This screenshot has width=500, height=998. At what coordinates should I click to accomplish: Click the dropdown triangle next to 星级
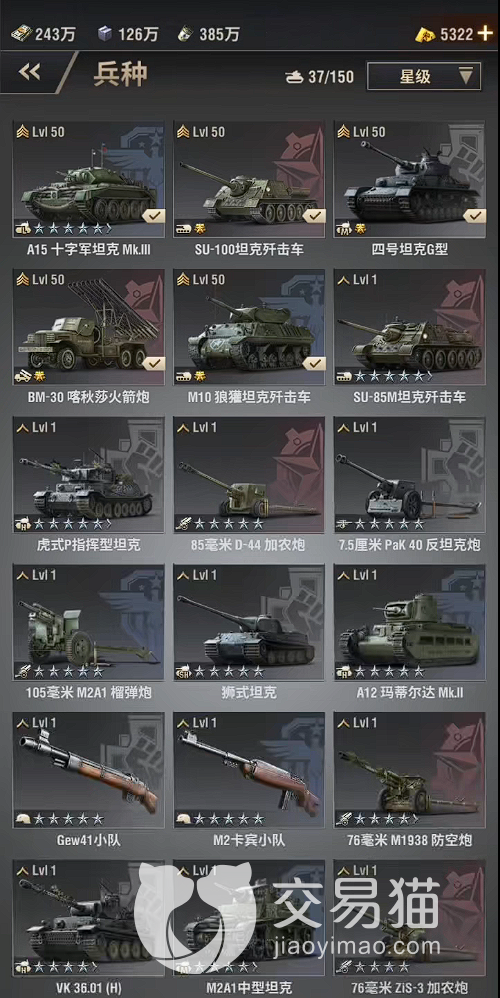click(x=466, y=76)
